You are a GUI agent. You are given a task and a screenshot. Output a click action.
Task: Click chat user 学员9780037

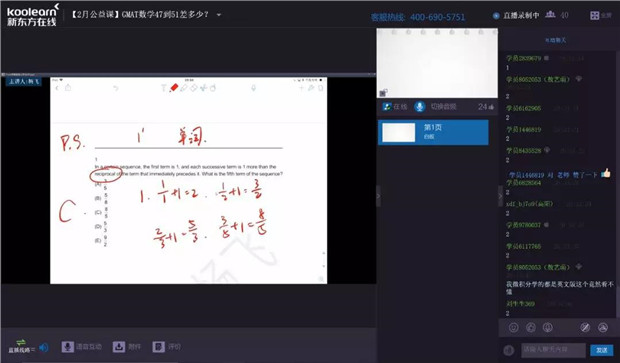pyautogui.click(x=524, y=225)
